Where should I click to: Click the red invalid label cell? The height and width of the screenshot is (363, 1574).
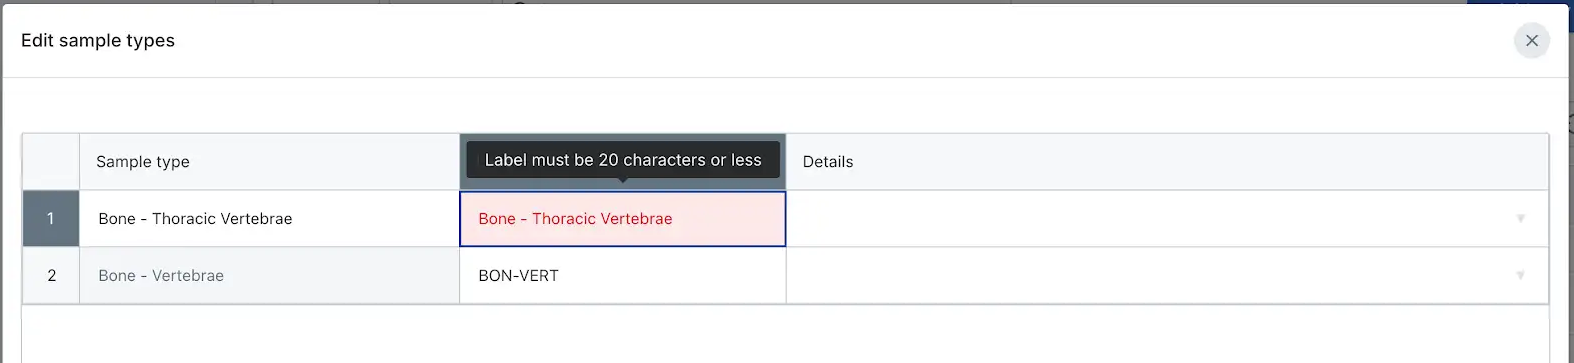coord(622,218)
